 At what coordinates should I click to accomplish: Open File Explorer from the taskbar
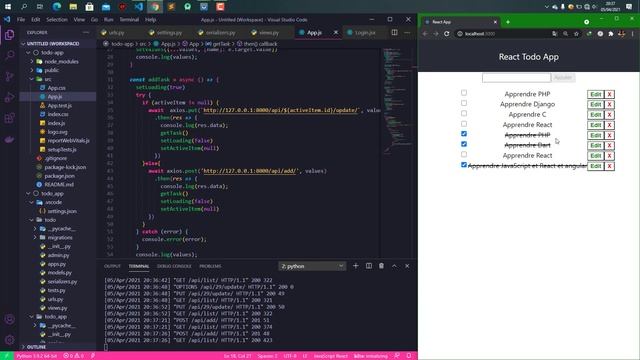tap(73, 7)
